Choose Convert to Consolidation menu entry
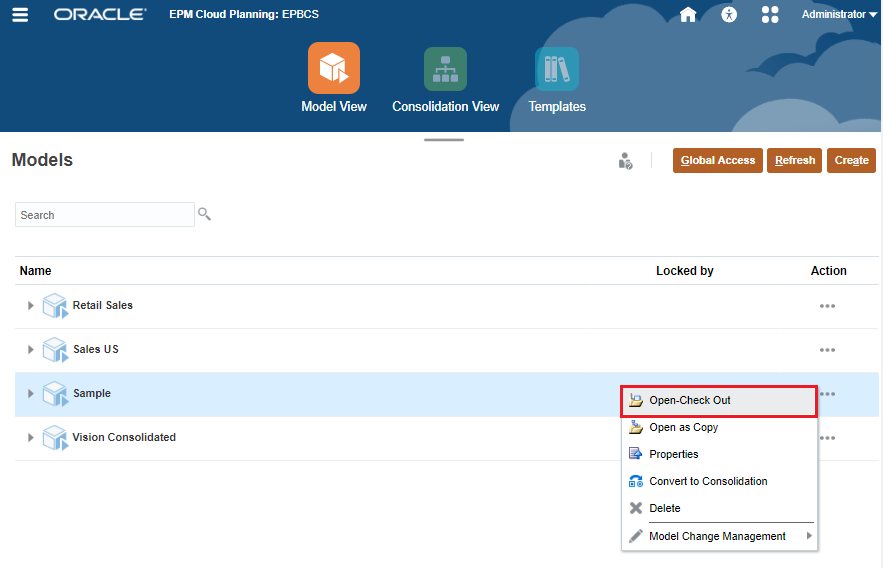Image resolution: width=883 pixels, height=568 pixels. [719, 481]
